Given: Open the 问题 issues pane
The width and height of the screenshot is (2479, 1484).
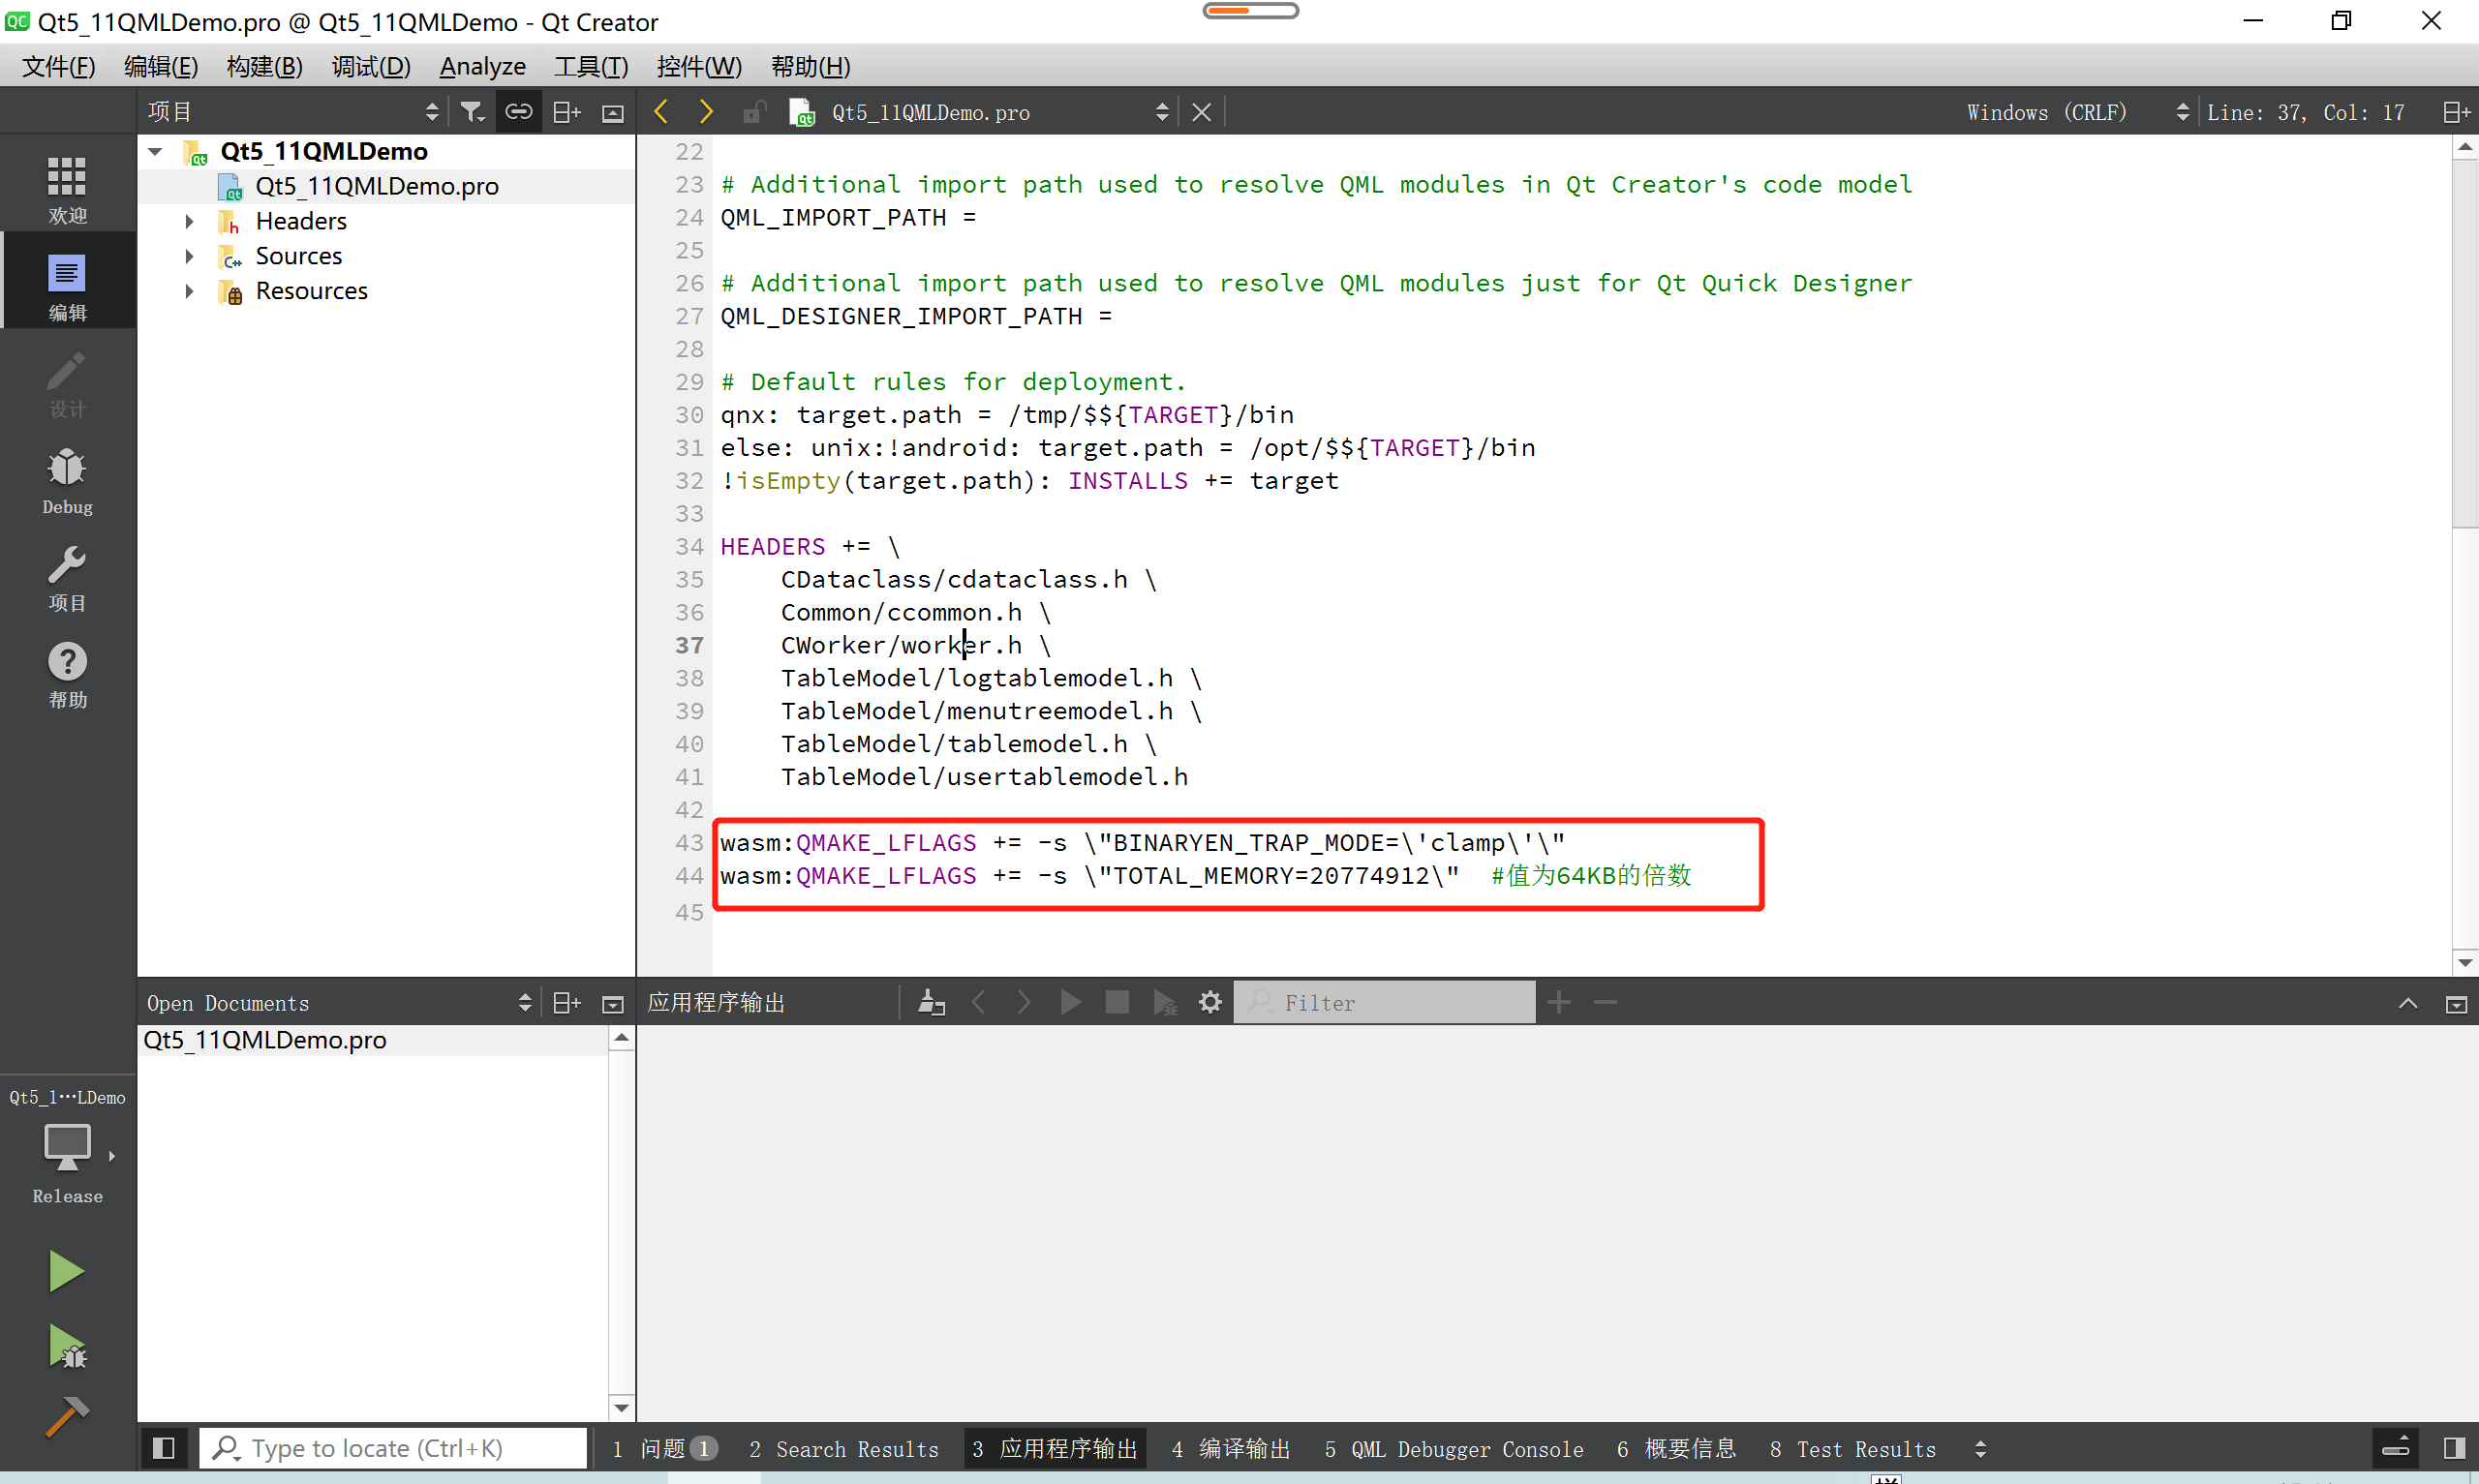Looking at the screenshot, I should 665,1449.
